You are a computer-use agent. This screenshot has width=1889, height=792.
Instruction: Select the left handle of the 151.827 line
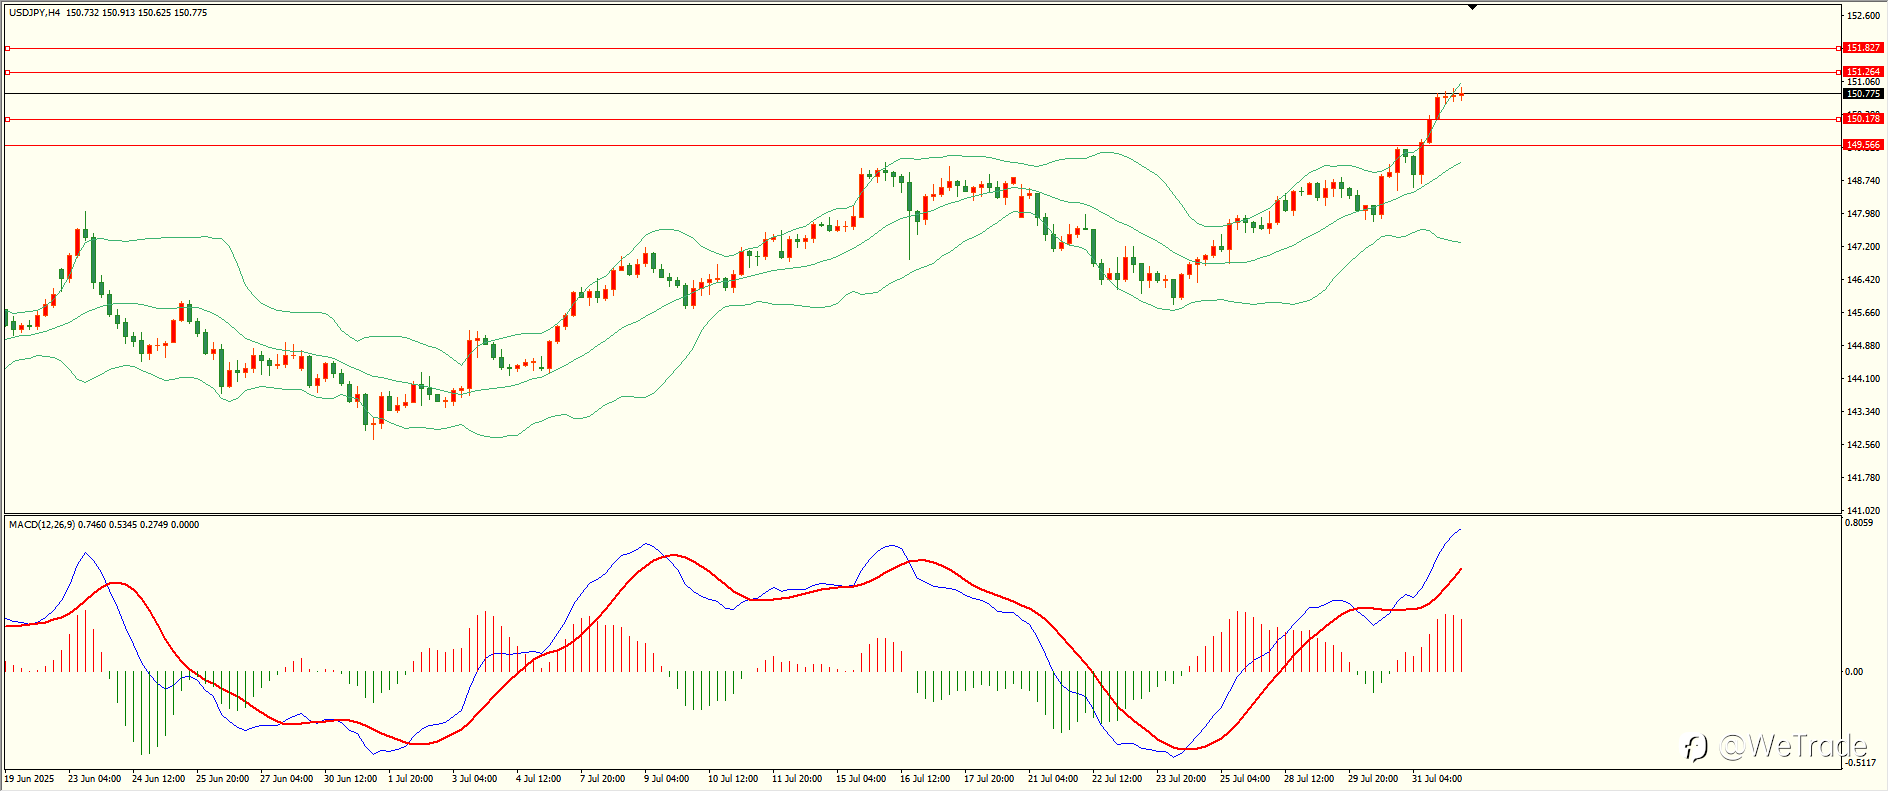click(x=7, y=48)
